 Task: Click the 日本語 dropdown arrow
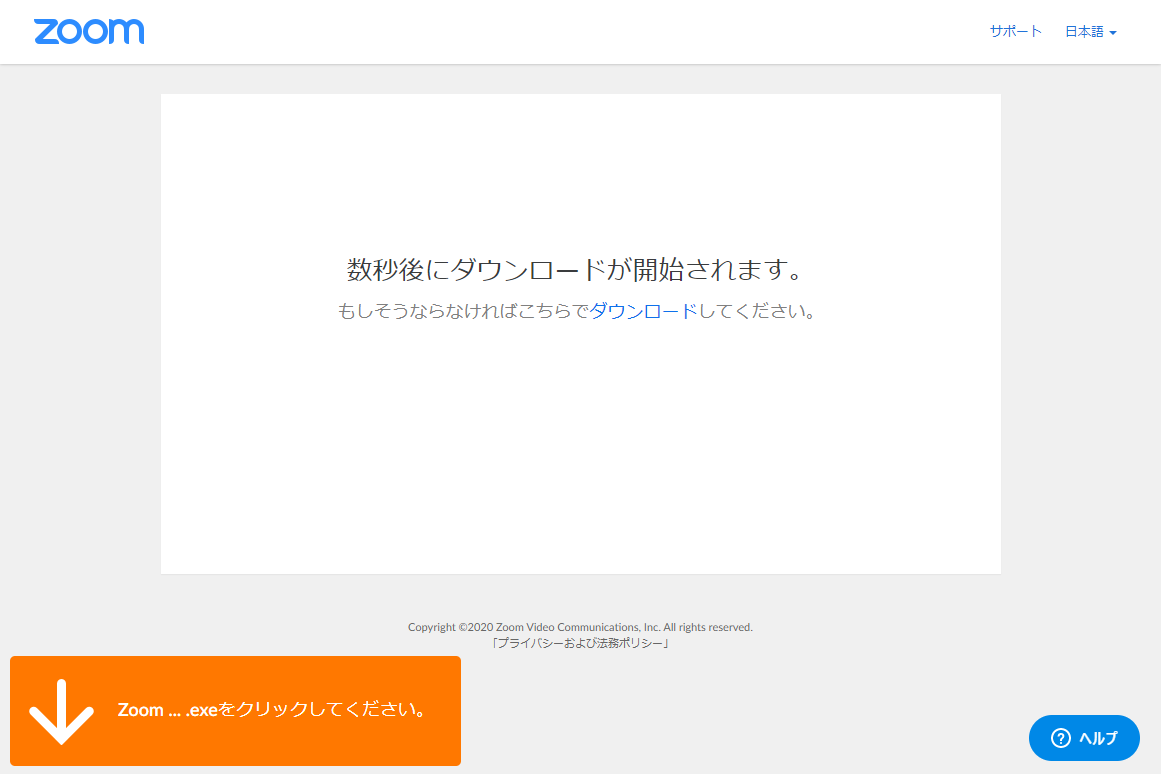pos(1113,31)
